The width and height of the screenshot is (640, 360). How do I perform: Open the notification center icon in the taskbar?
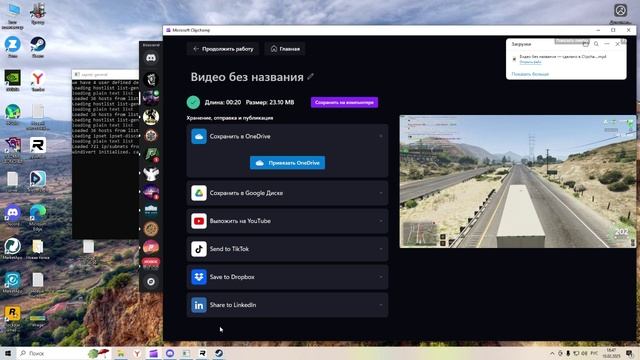click(x=630, y=353)
